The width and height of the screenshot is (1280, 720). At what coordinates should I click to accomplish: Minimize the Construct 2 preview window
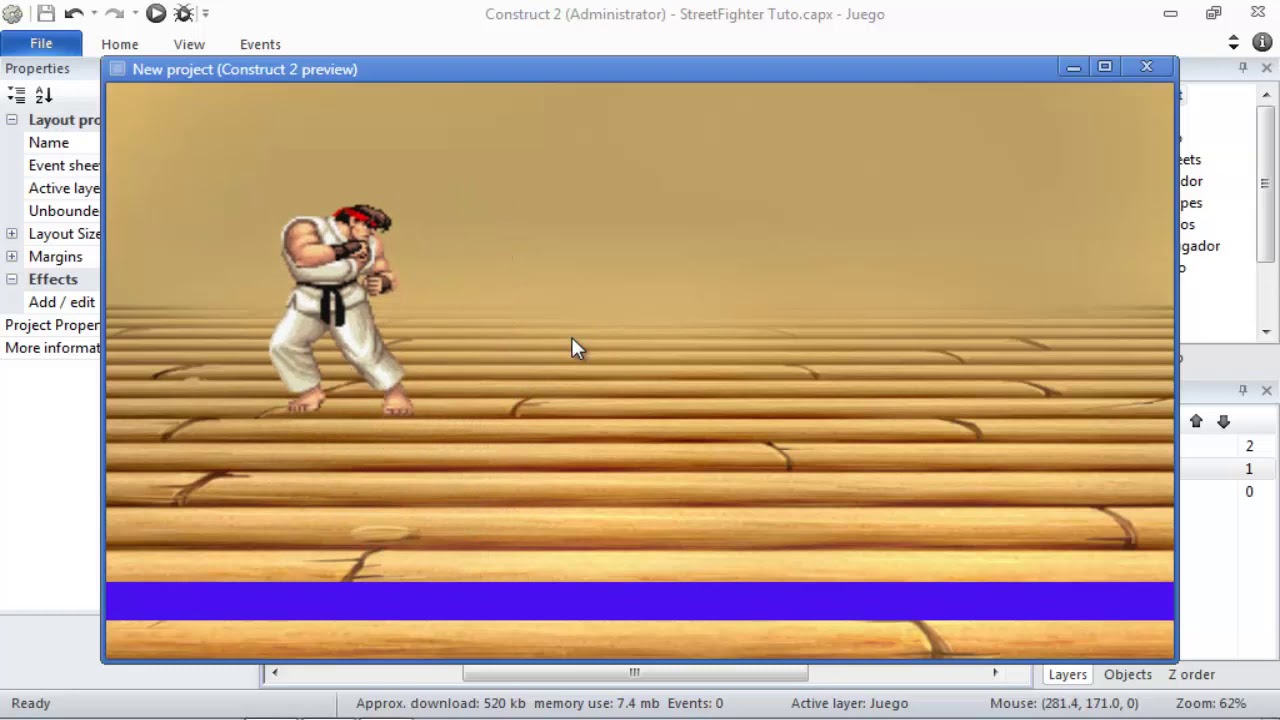pyautogui.click(x=1073, y=67)
